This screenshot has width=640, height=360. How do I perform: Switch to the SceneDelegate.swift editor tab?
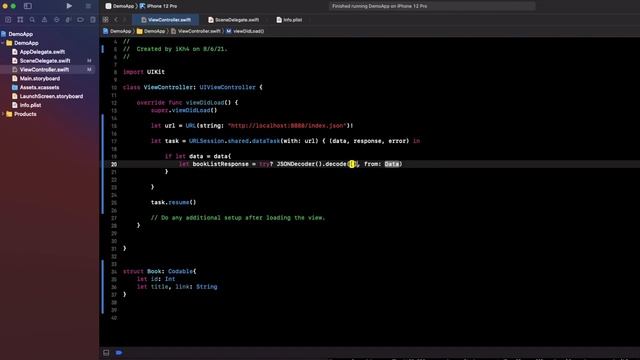tap(233, 20)
